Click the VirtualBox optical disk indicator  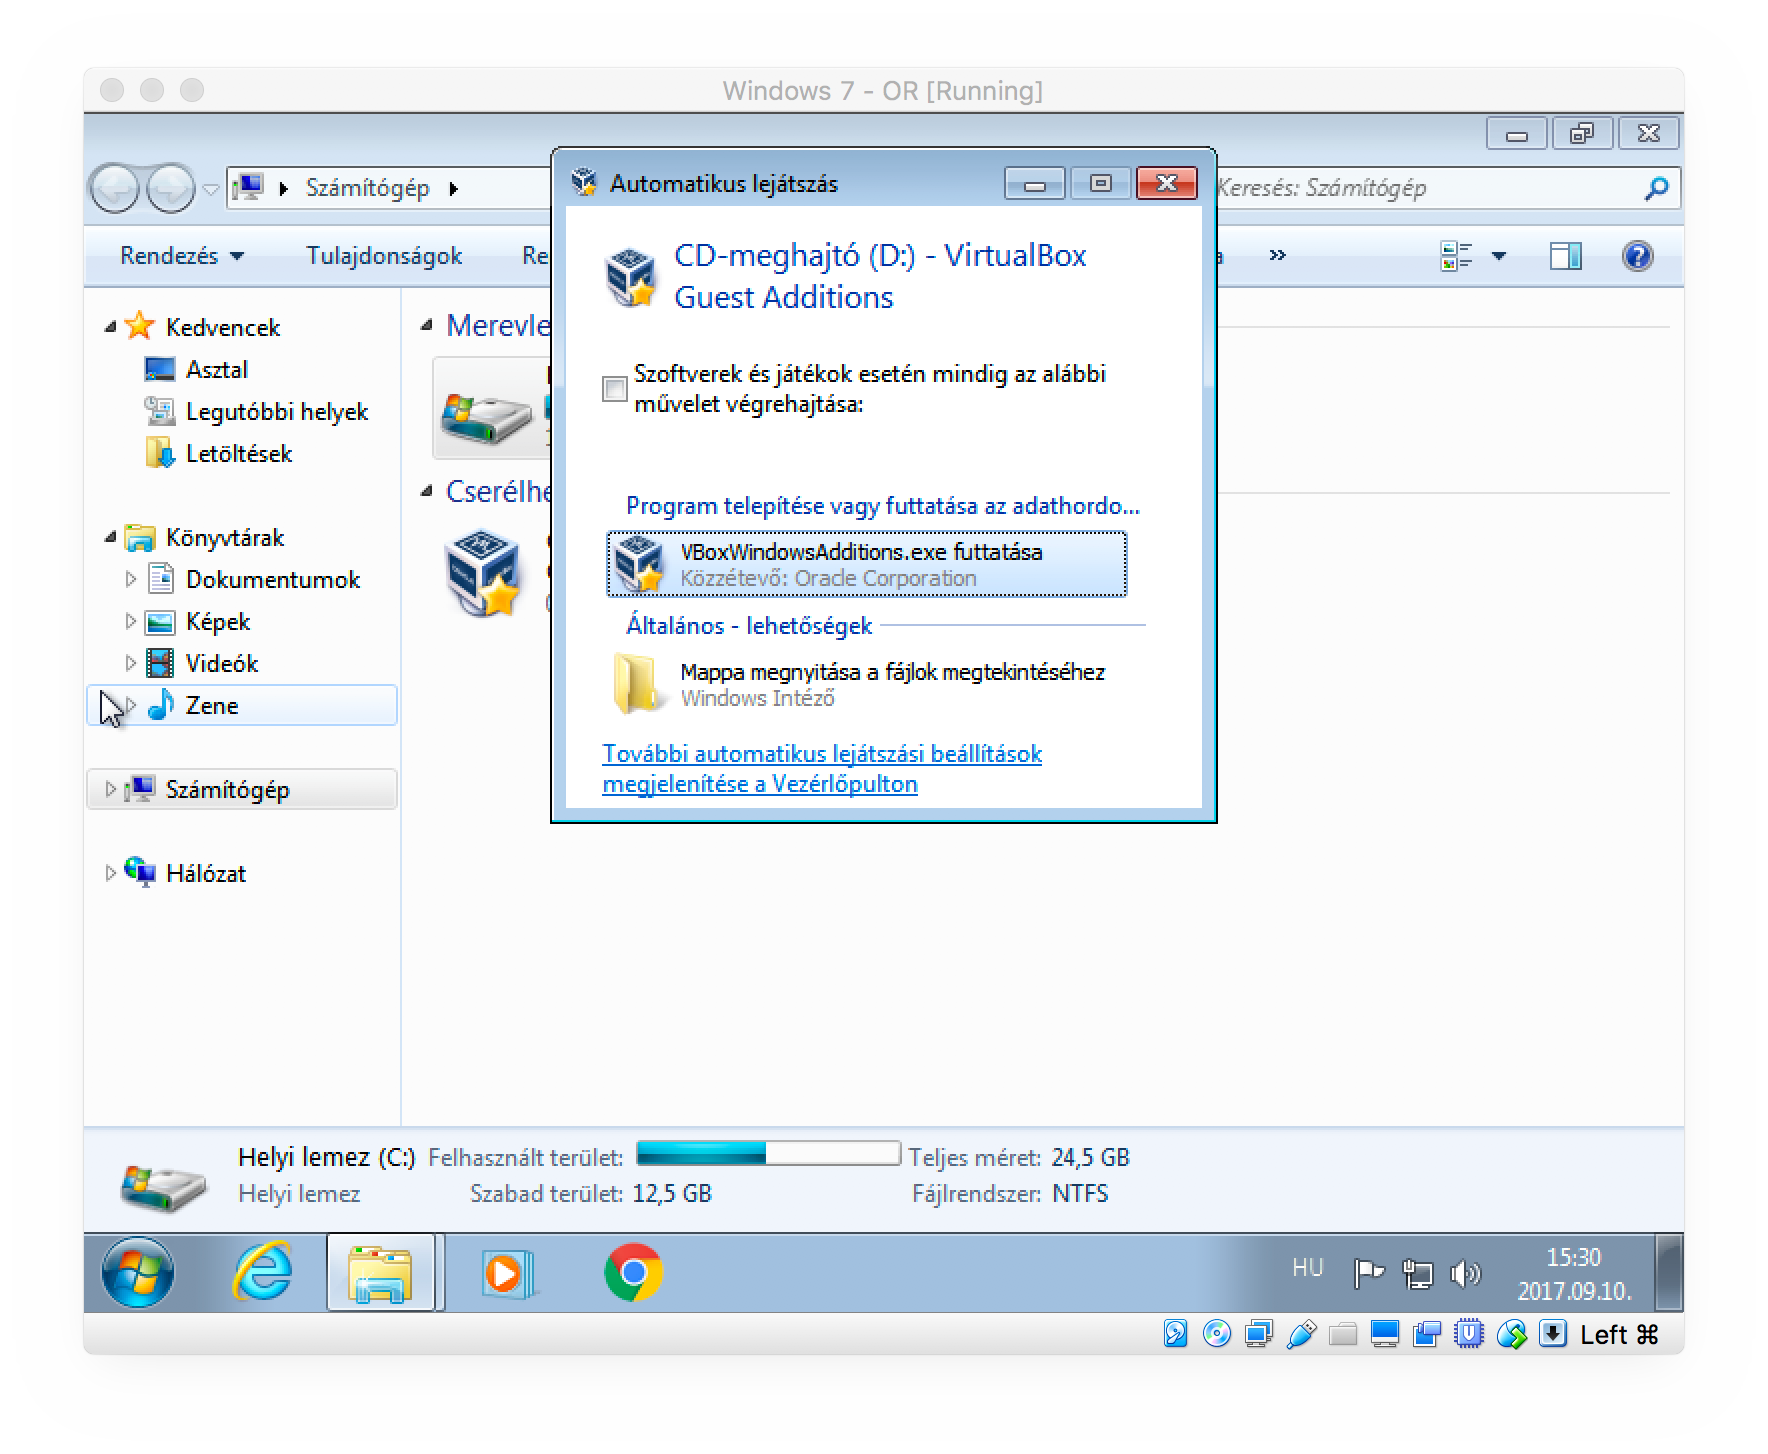tap(1217, 1333)
